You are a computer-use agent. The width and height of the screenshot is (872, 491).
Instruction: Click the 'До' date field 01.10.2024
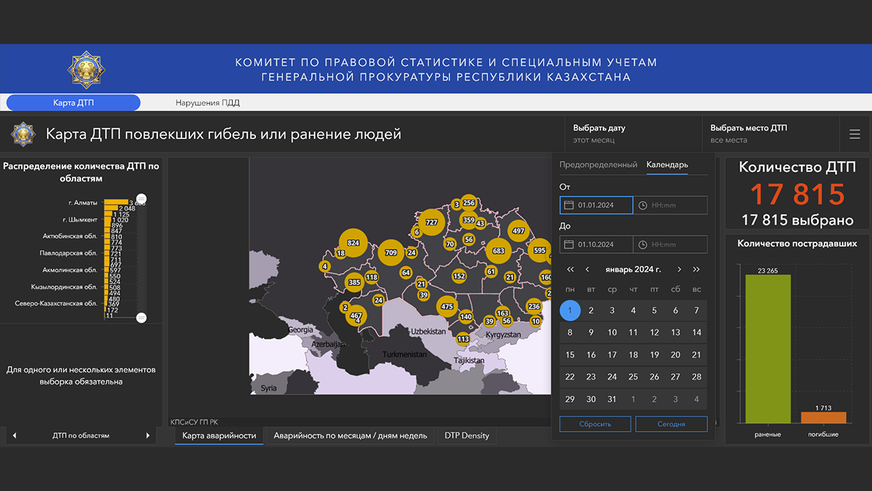(x=596, y=244)
